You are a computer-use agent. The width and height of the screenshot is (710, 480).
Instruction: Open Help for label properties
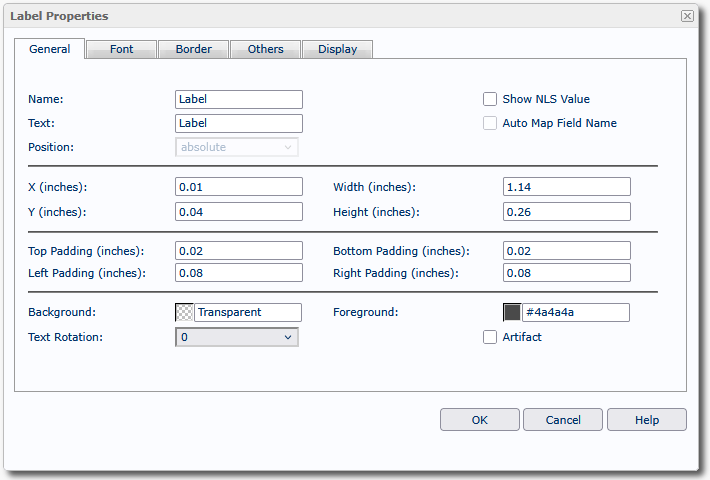click(647, 420)
